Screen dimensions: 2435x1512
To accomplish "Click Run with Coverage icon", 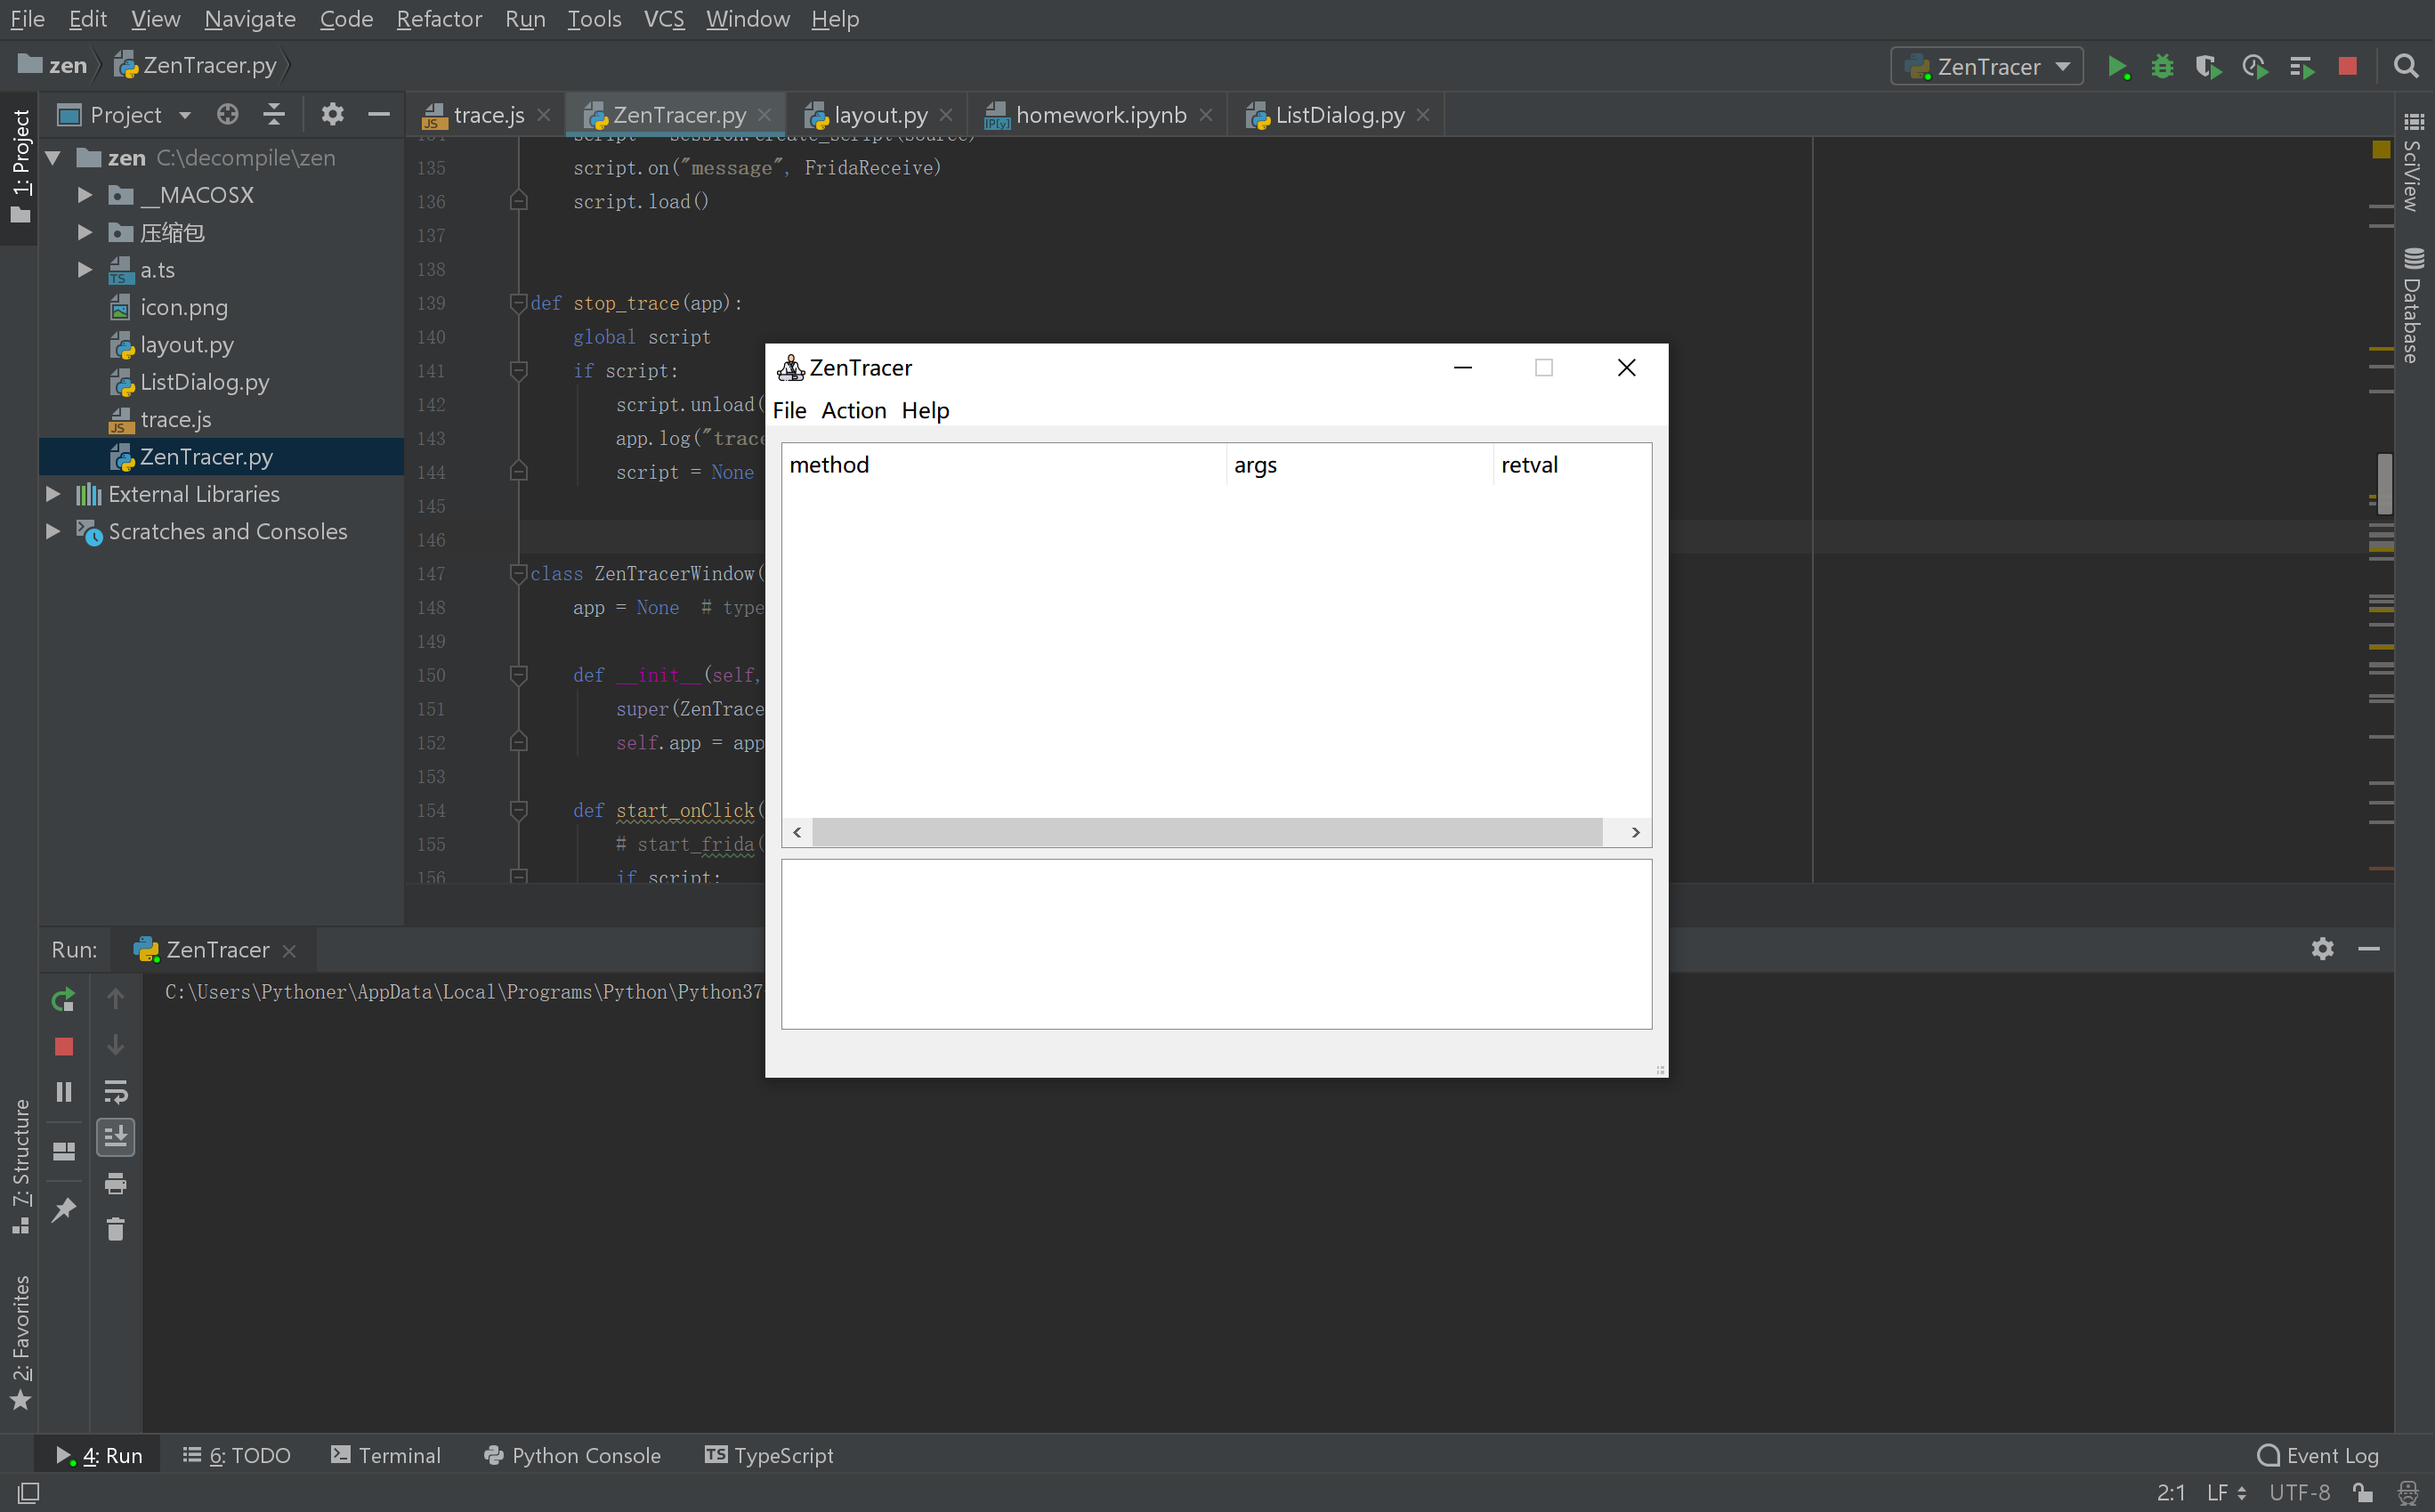I will 2208,67.
